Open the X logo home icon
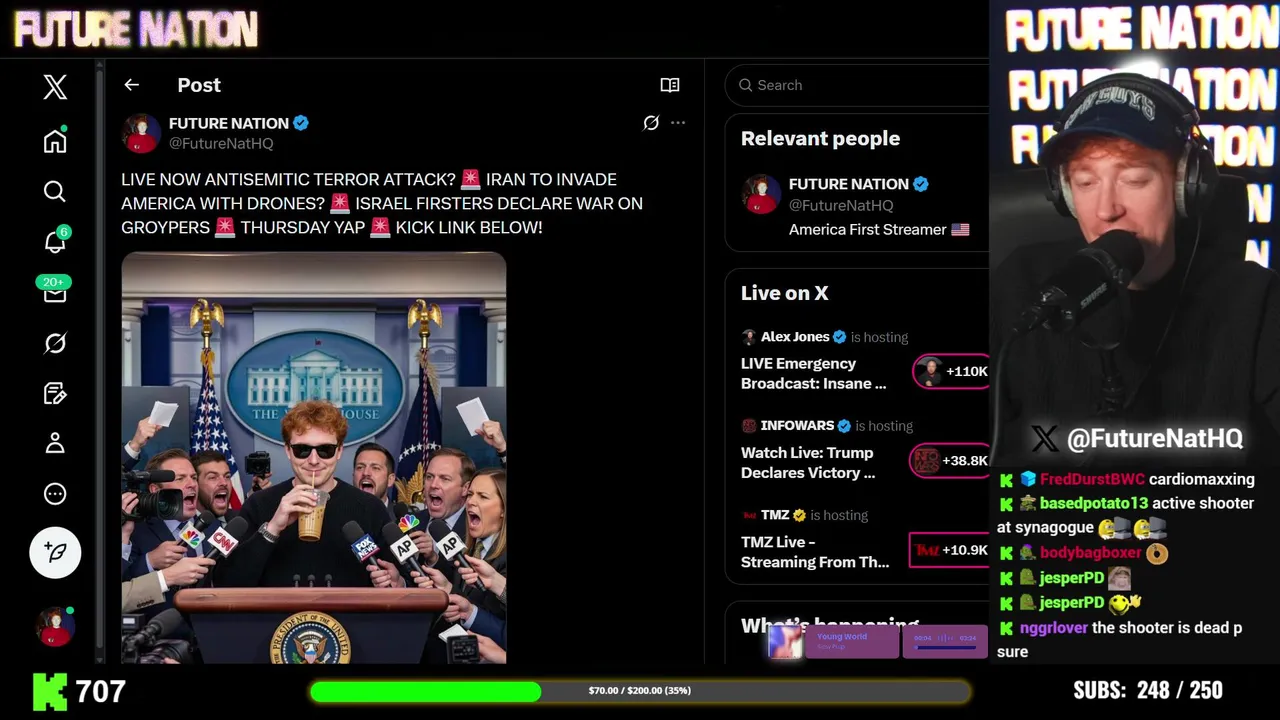Screen dimensions: 1280x720 (x=55, y=87)
